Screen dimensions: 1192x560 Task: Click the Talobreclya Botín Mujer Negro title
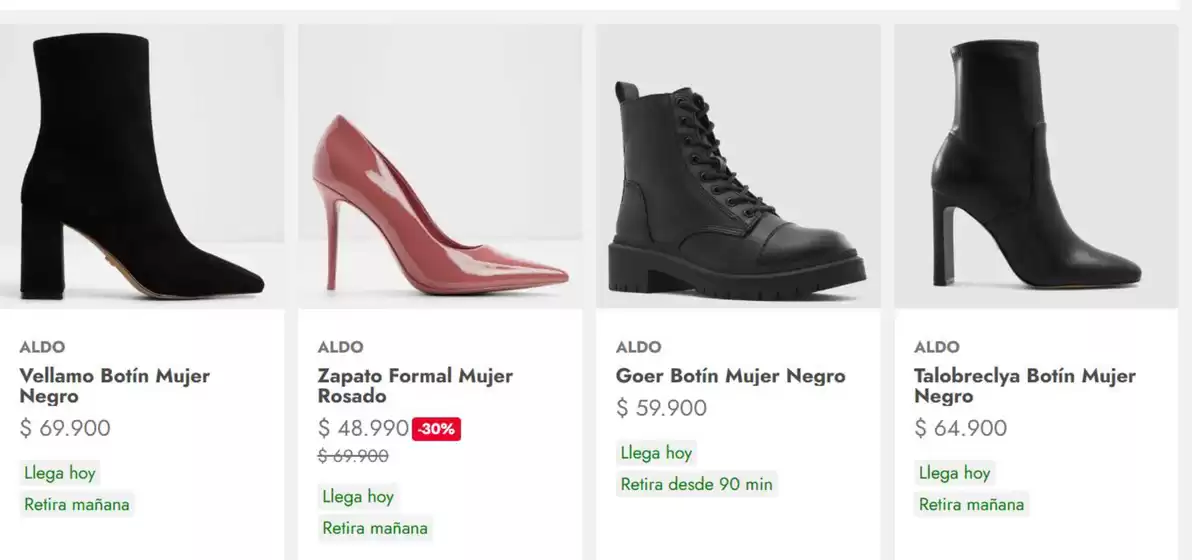click(1024, 386)
